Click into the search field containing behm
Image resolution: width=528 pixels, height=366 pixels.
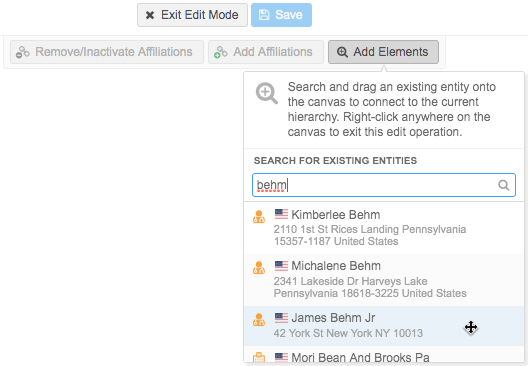[x=384, y=185]
